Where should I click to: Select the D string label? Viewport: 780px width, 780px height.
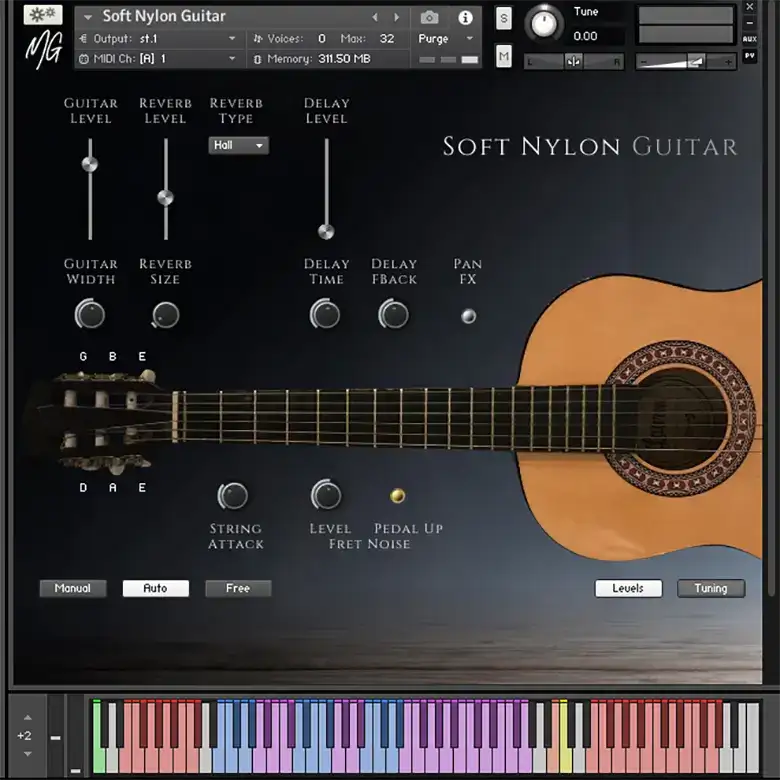pos(83,488)
